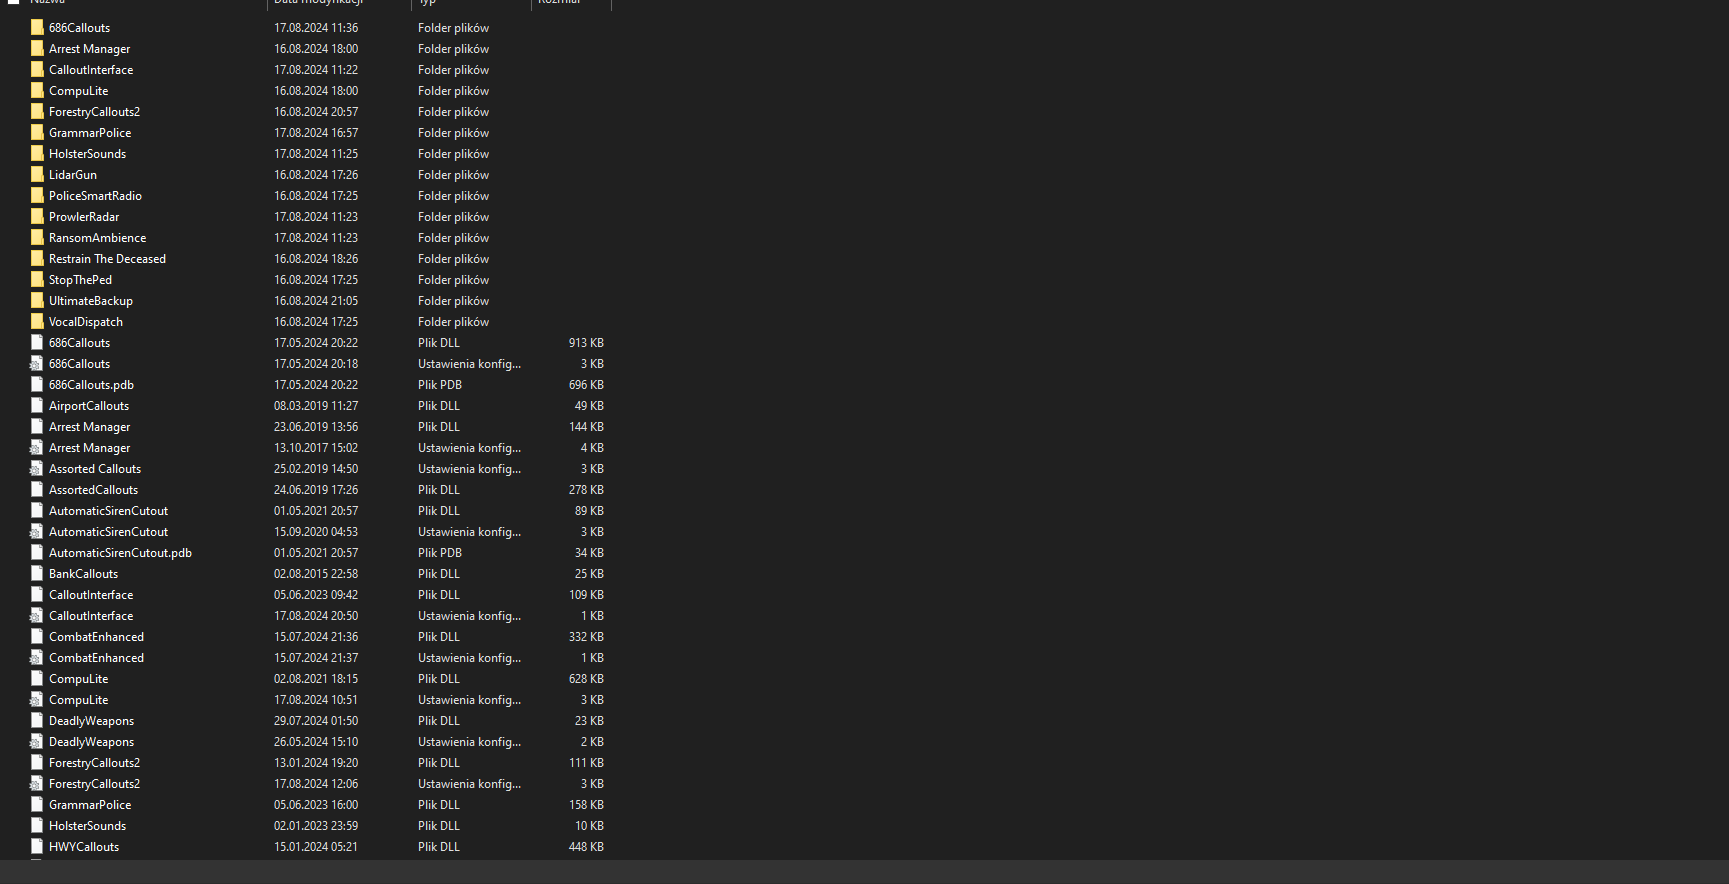Select the AirportCallouts DLL file icon
Viewport: 1729px width, 884px height.
[37, 406]
